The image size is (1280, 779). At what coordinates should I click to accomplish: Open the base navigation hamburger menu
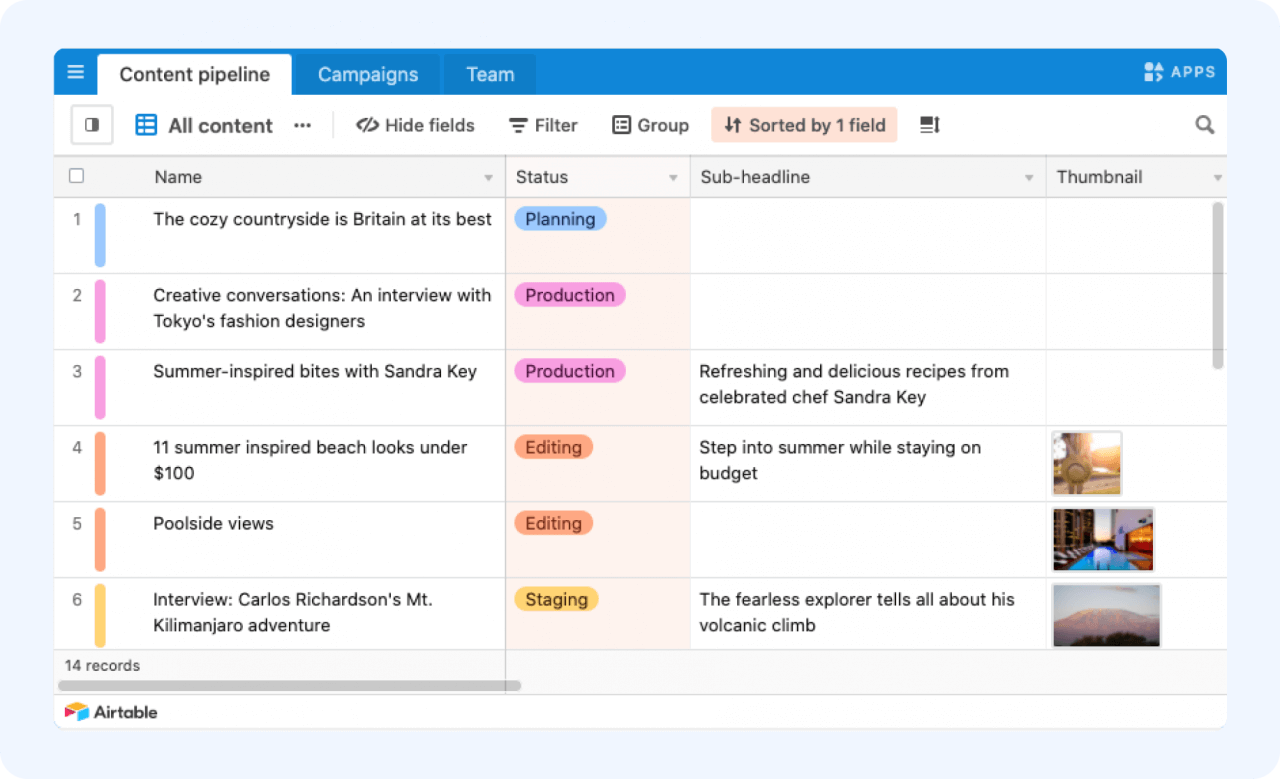(75, 72)
